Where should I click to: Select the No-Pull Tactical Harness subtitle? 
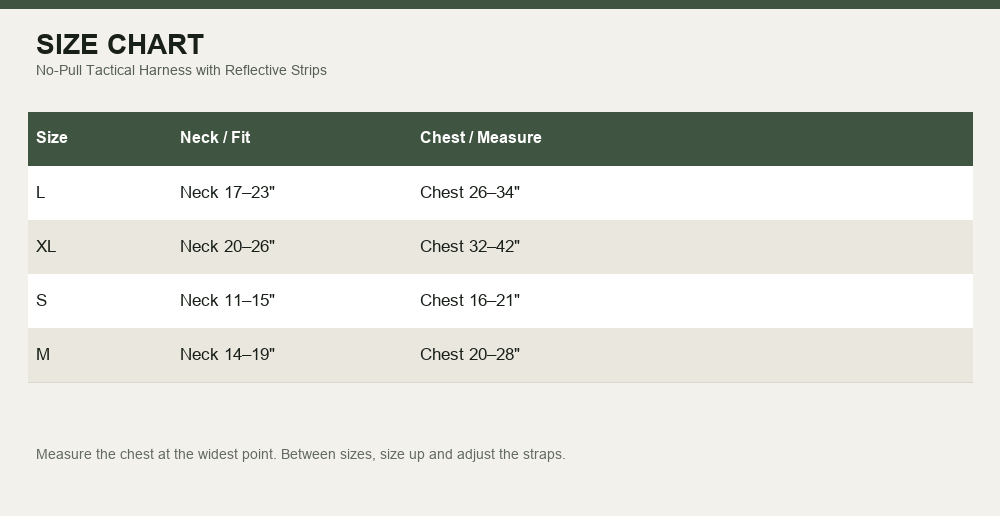pyautogui.click(x=181, y=70)
